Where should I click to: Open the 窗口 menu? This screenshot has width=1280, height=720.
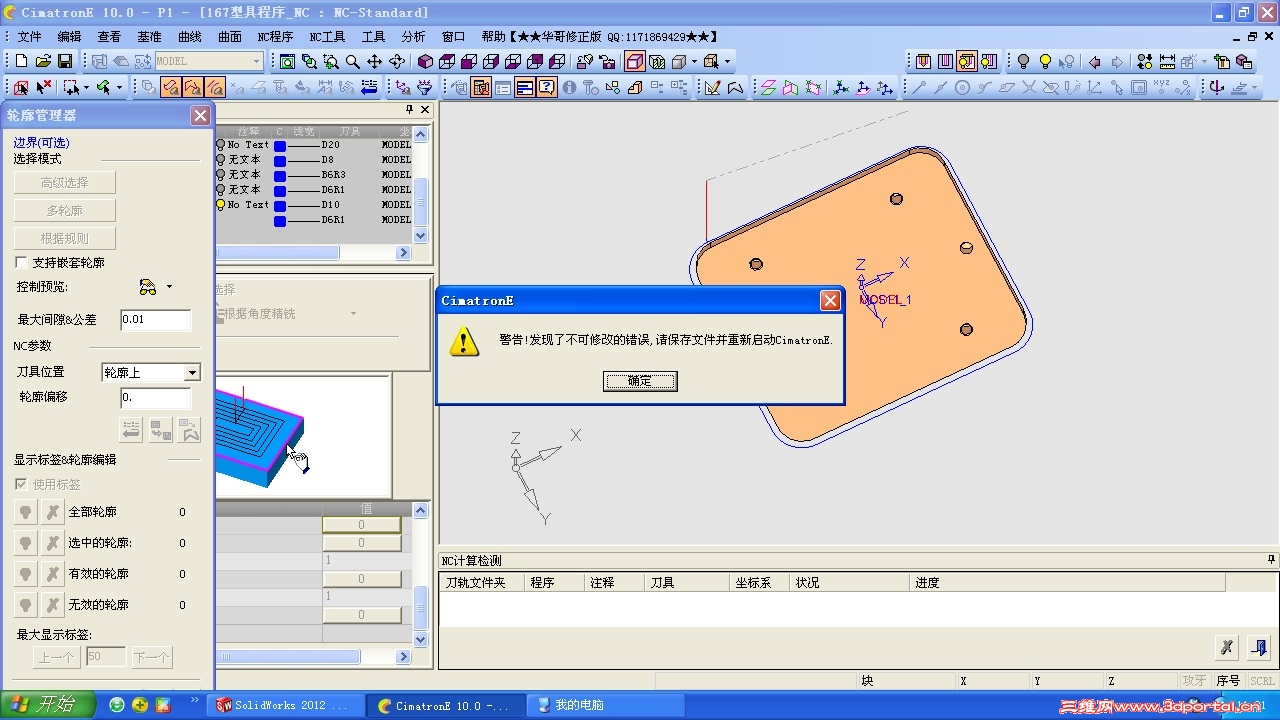[453, 37]
